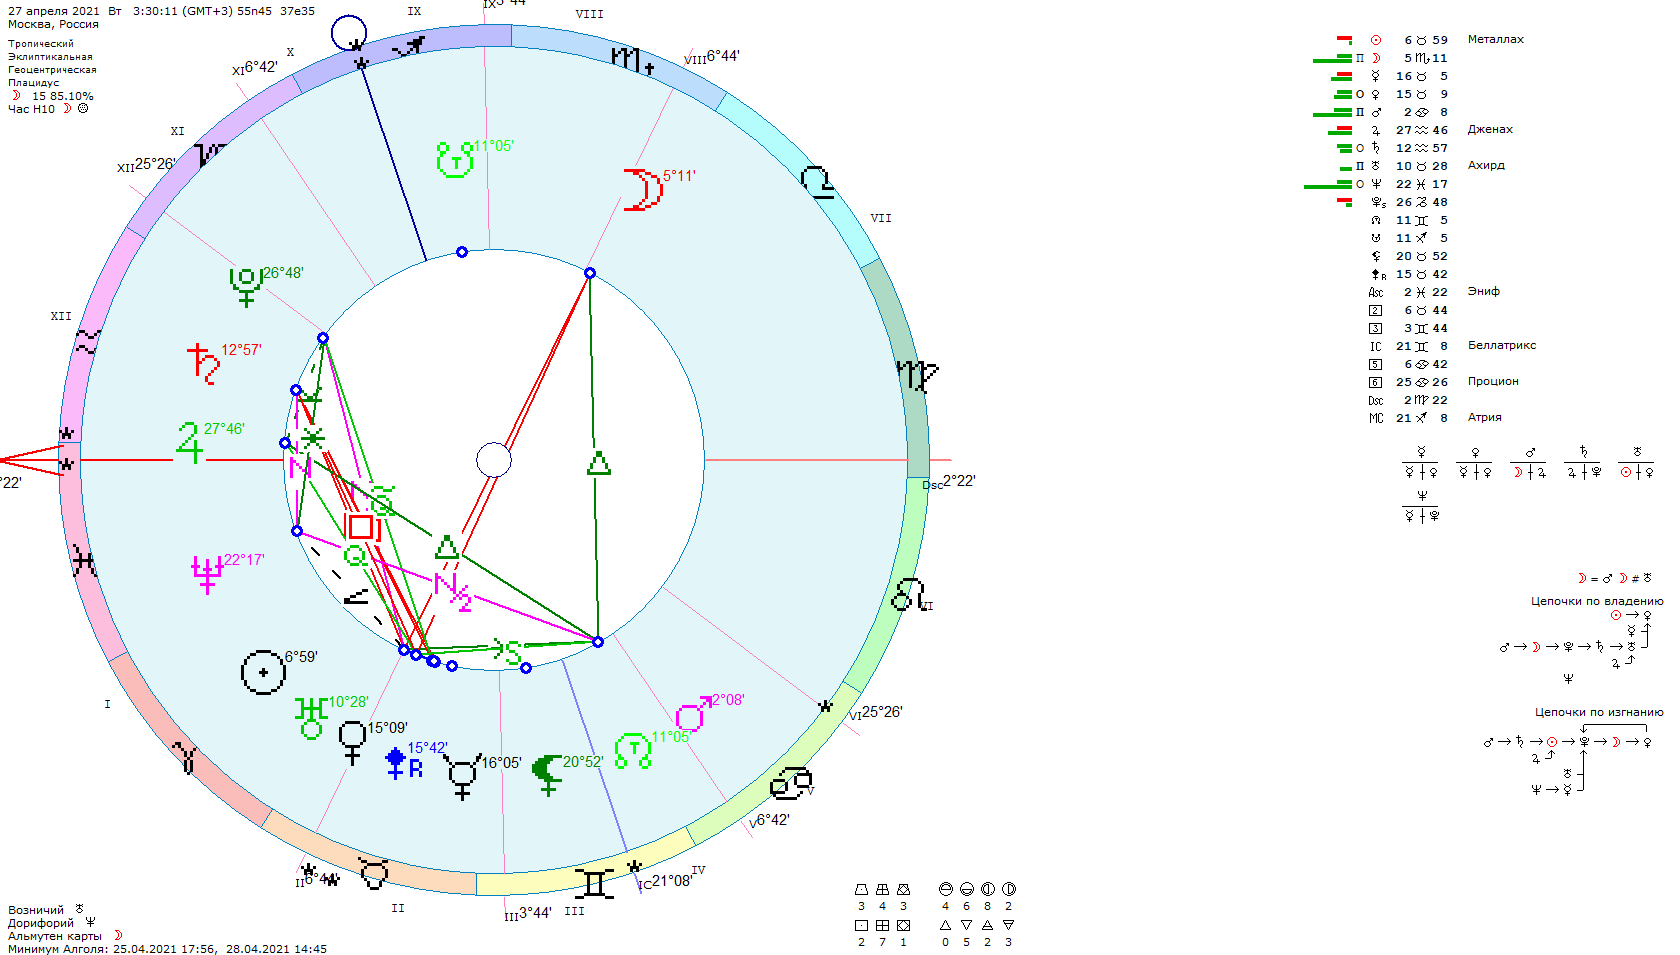Select the Virgo sign glyph on the zodiac ring
Viewport: 1680px width, 955px height.
point(917,377)
